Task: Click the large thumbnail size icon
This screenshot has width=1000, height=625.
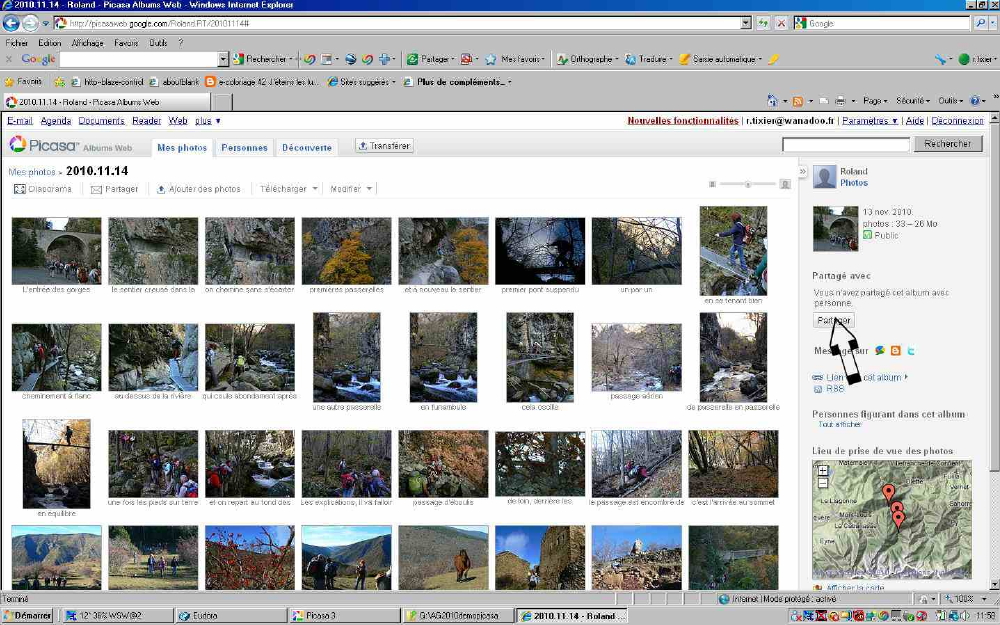Action: click(785, 184)
